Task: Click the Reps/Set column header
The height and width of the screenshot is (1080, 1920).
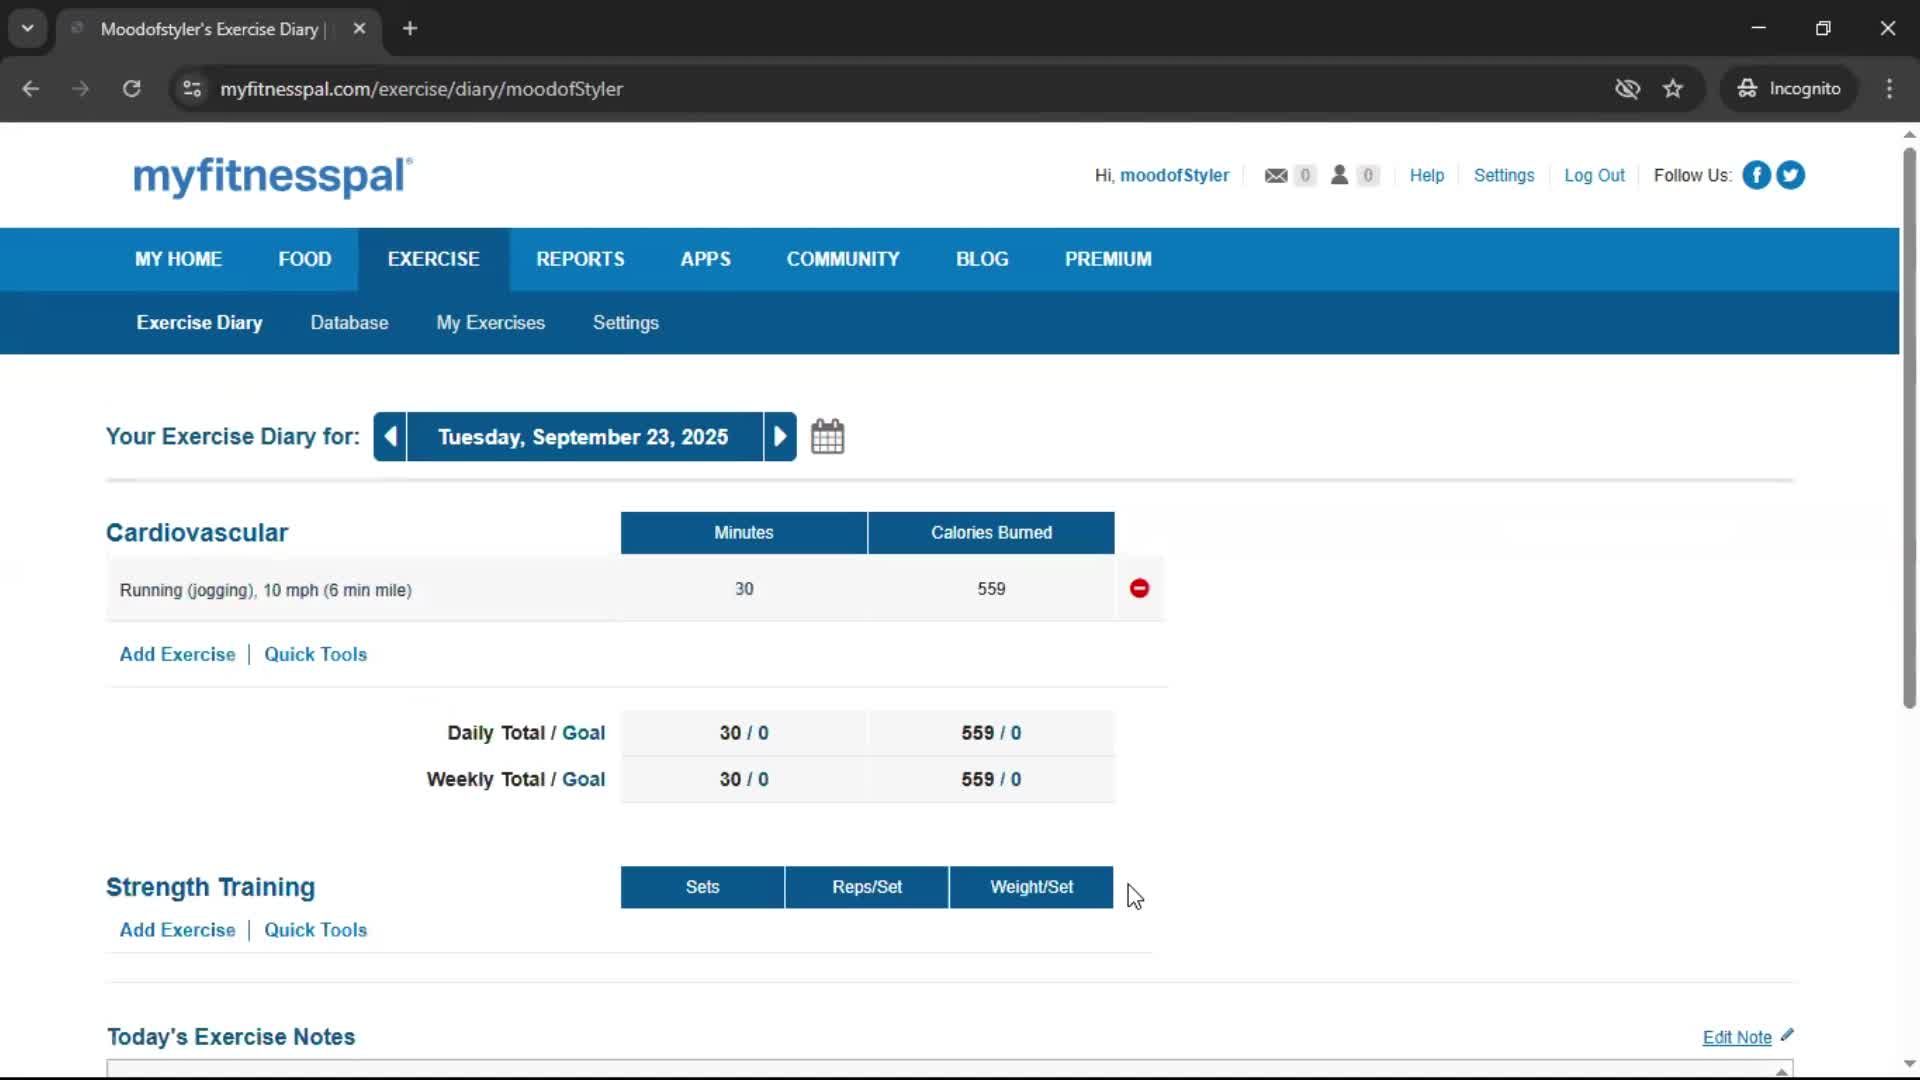Action: point(867,887)
